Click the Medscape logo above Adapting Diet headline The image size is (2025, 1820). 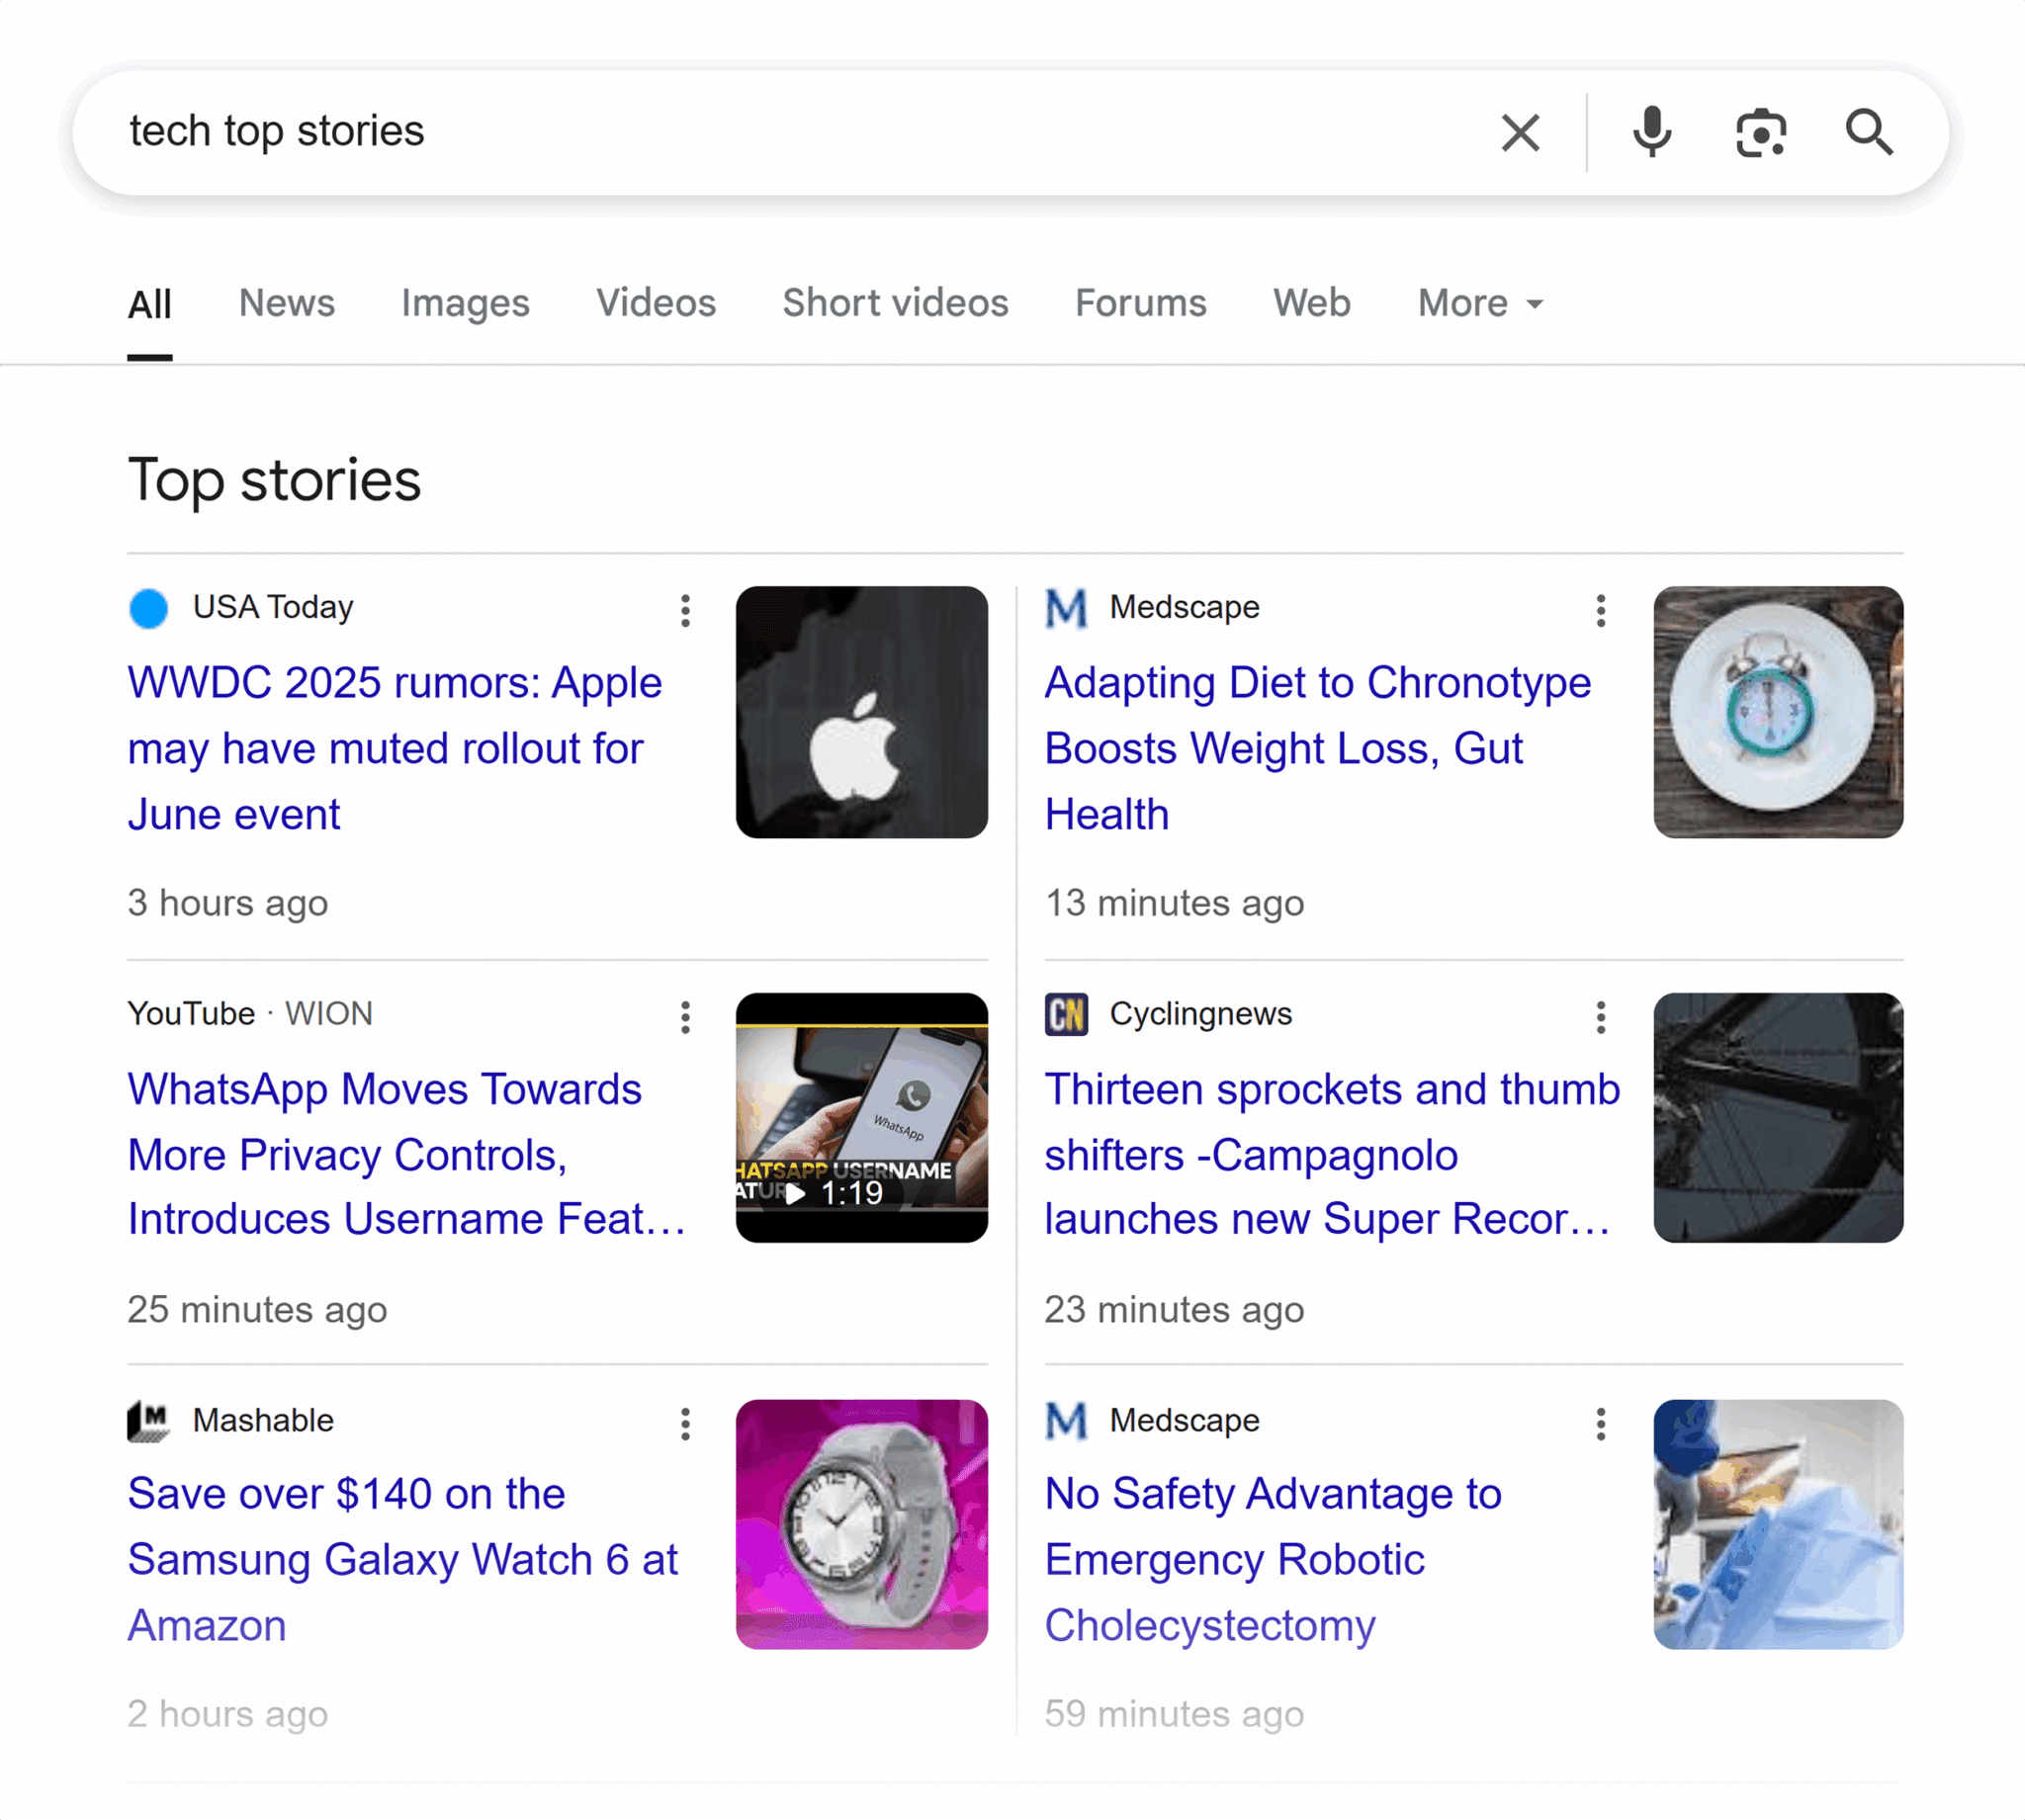click(x=1066, y=608)
